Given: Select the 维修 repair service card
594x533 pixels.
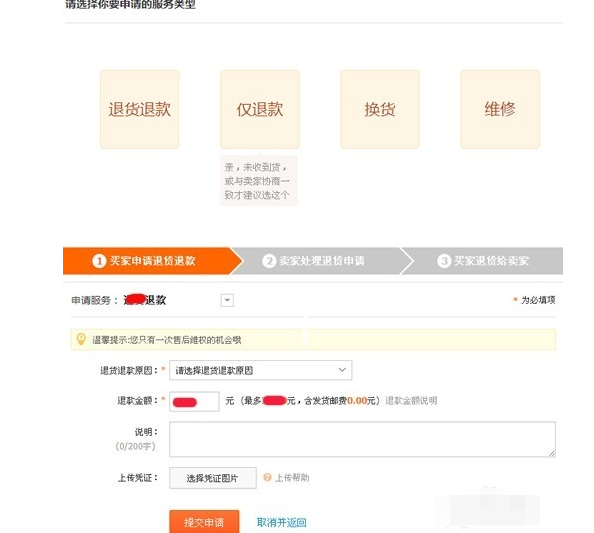Looking at the screenshot, I should [x=500, y=109].
